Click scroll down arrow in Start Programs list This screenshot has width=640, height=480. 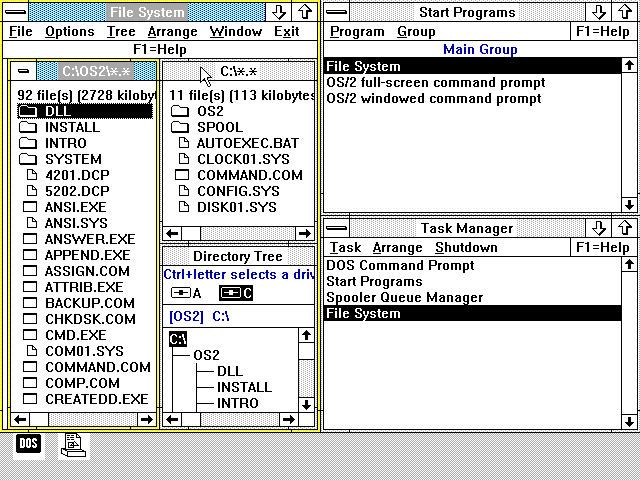point(629,204)
